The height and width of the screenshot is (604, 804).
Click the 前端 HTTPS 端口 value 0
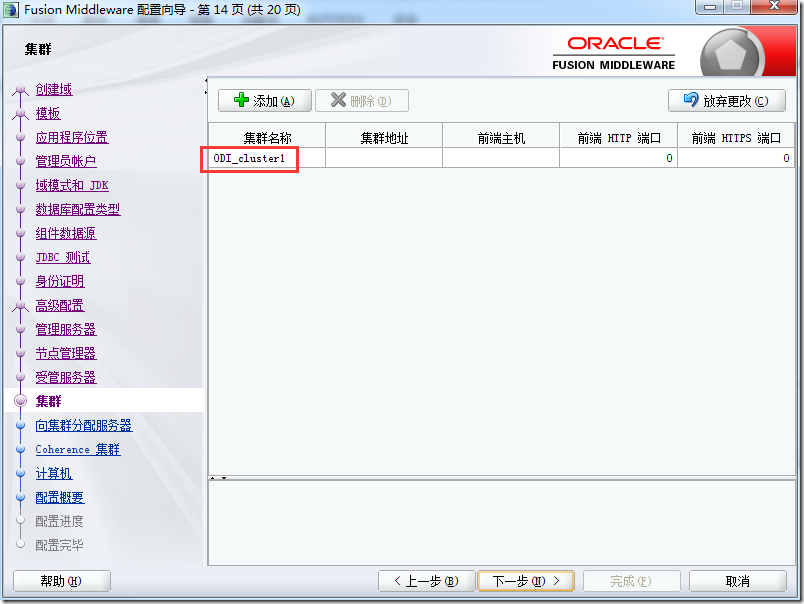point(736,158)
